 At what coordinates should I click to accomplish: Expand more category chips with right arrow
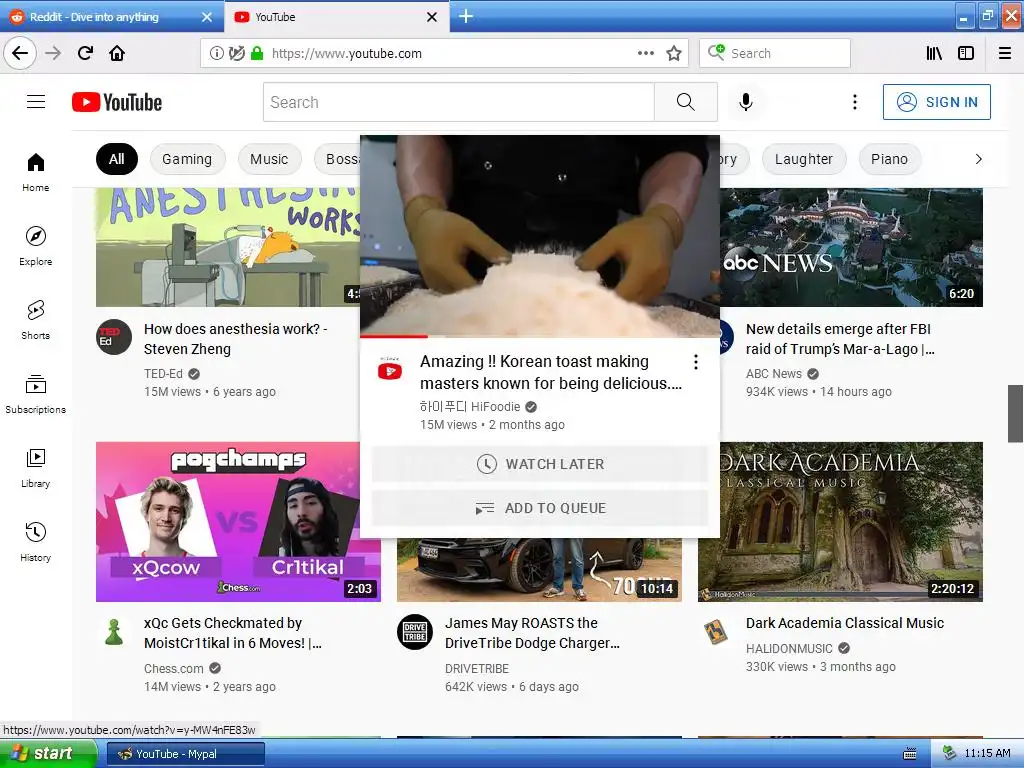pyautogui.click(x=978, y=159)
